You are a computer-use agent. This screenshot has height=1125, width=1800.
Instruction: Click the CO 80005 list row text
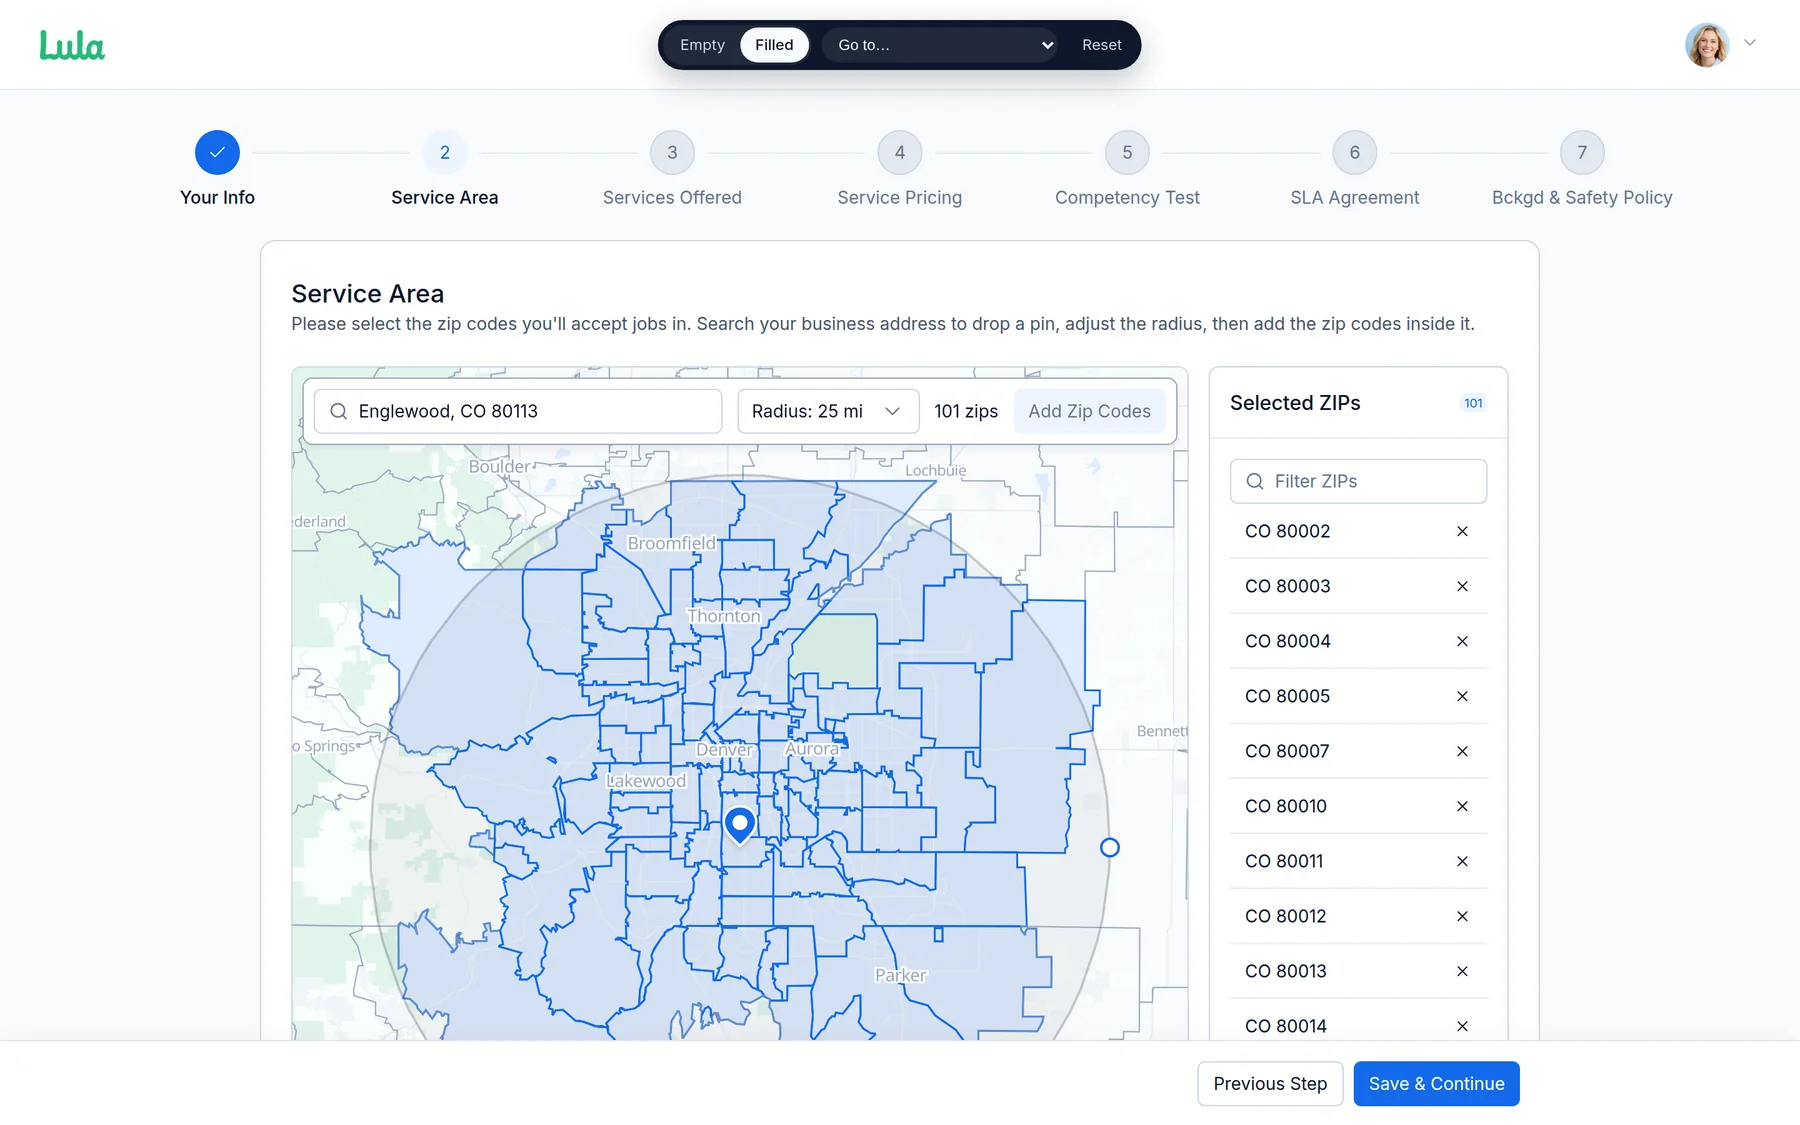pos(1287,696)
